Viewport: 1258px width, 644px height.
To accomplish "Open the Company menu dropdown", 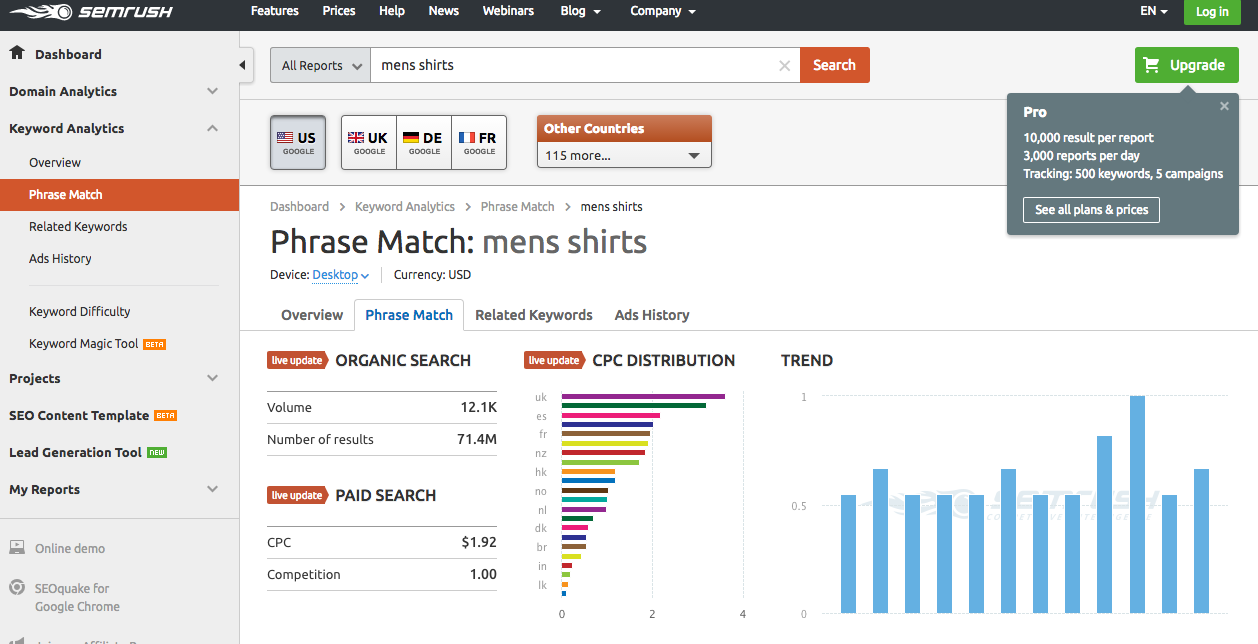I will point(663,11).
